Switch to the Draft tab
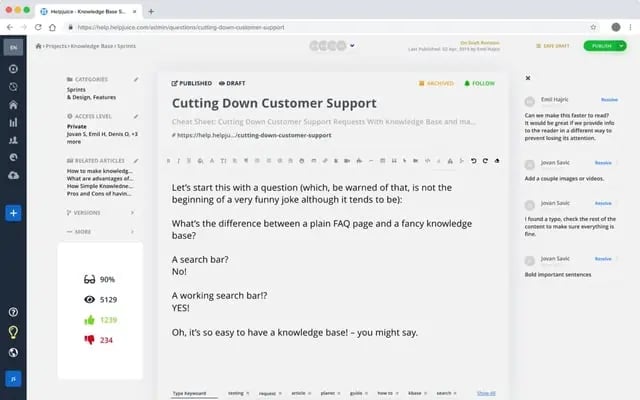Viewport: 640px width, 400px height. coord(232,84)
